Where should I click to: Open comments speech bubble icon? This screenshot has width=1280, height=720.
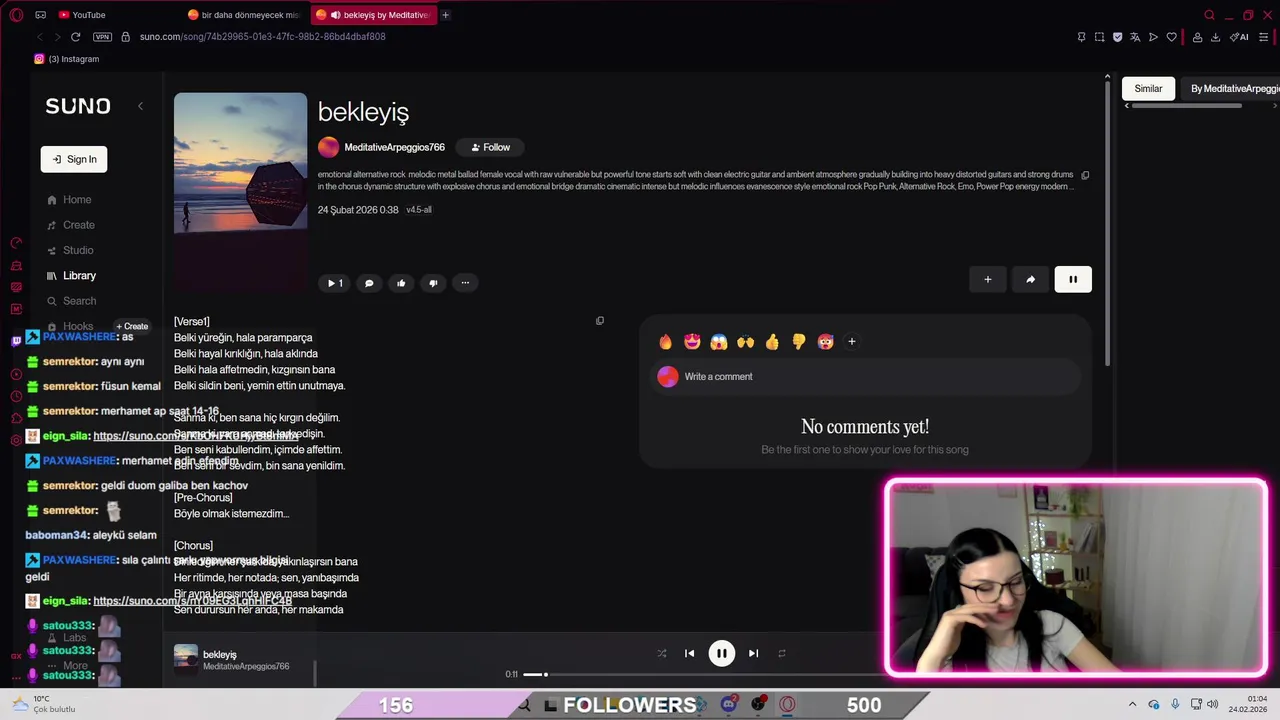coord(369,283)
